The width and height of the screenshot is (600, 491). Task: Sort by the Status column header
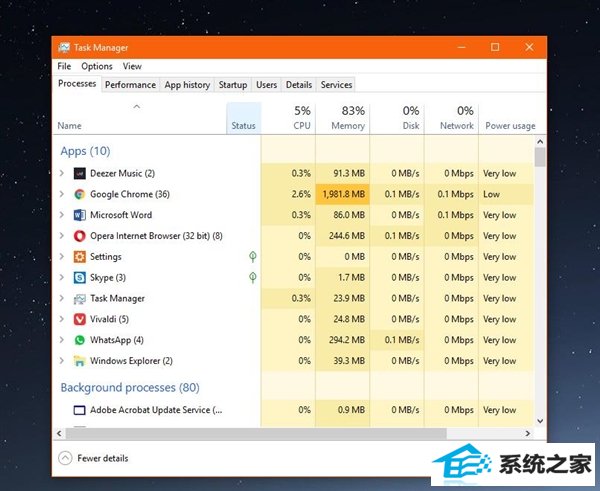[243, 118]
